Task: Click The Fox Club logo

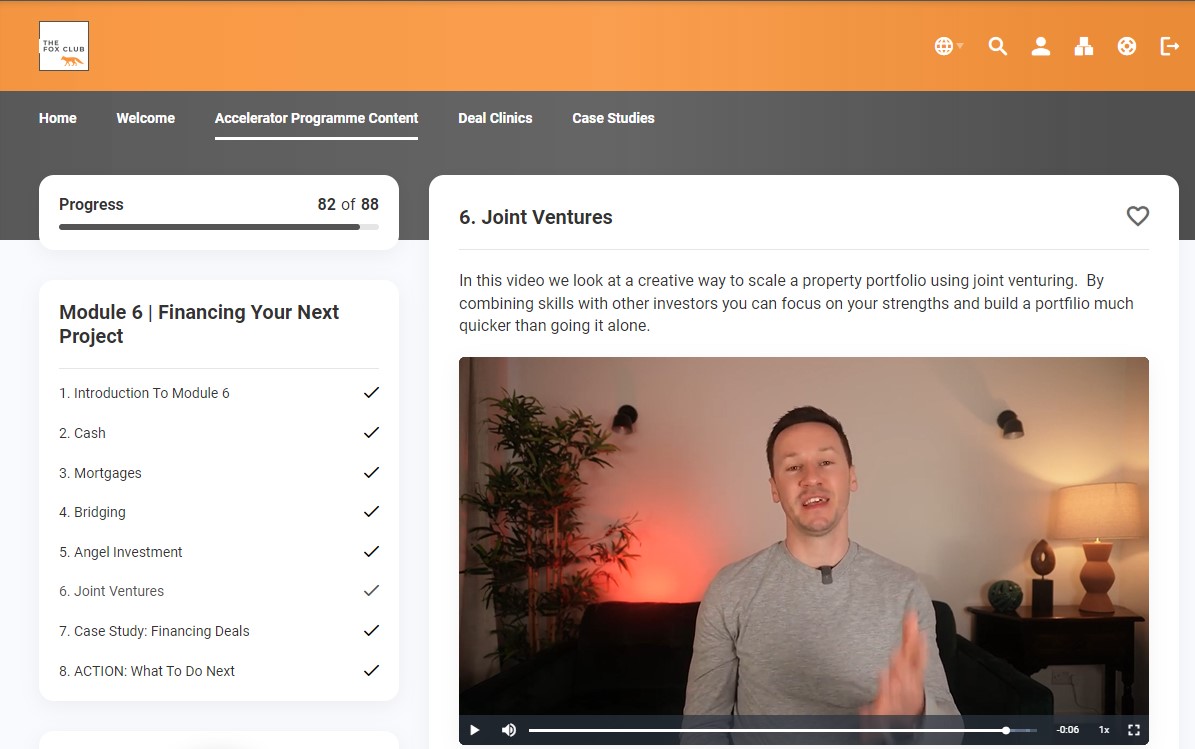Action: click(64, 46)
